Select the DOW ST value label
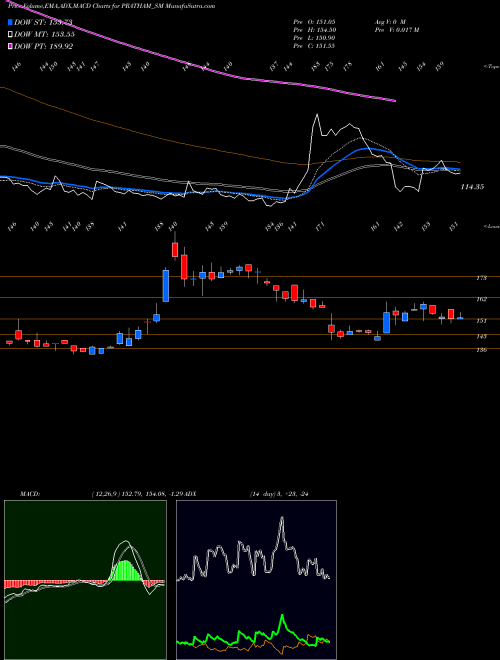 coord(43,22)
